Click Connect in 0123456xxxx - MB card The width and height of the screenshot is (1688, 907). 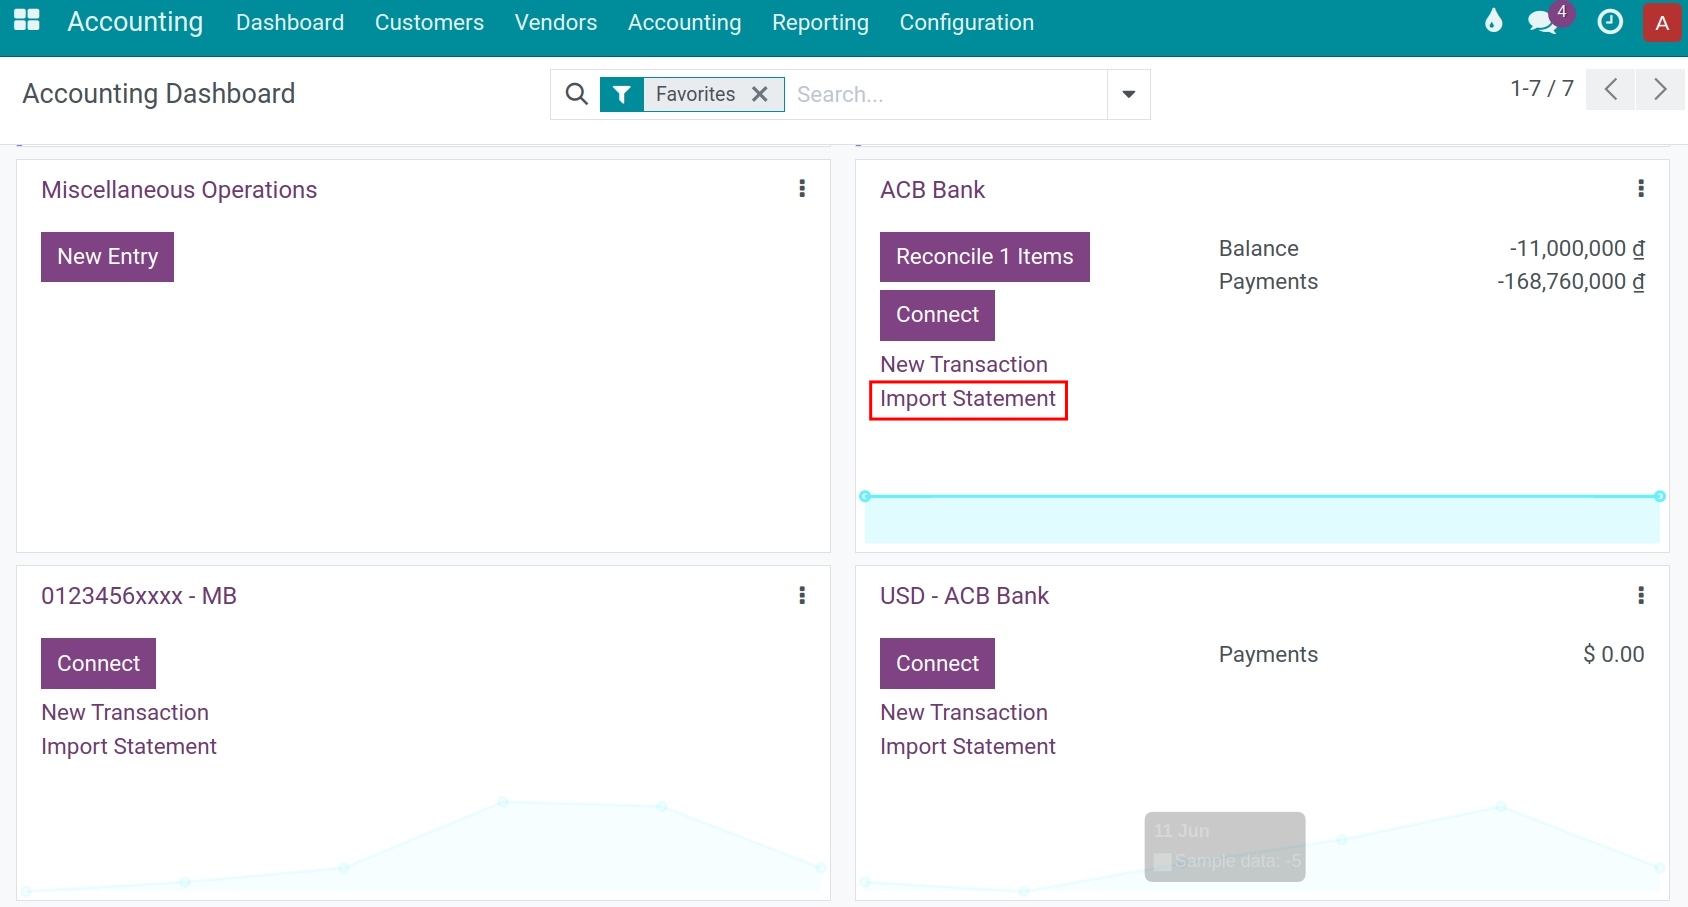tap(98, 664)
